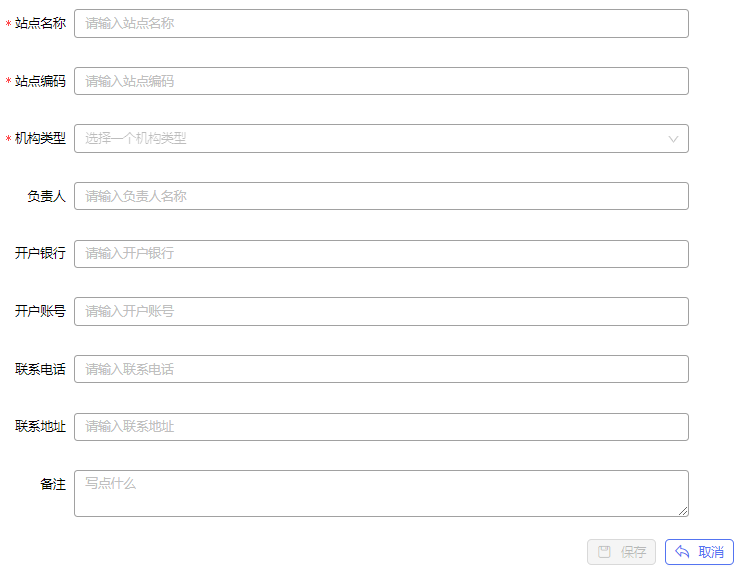Click the 备注 label text
This screenshot has width=748, height=576.
coord(53,484)
